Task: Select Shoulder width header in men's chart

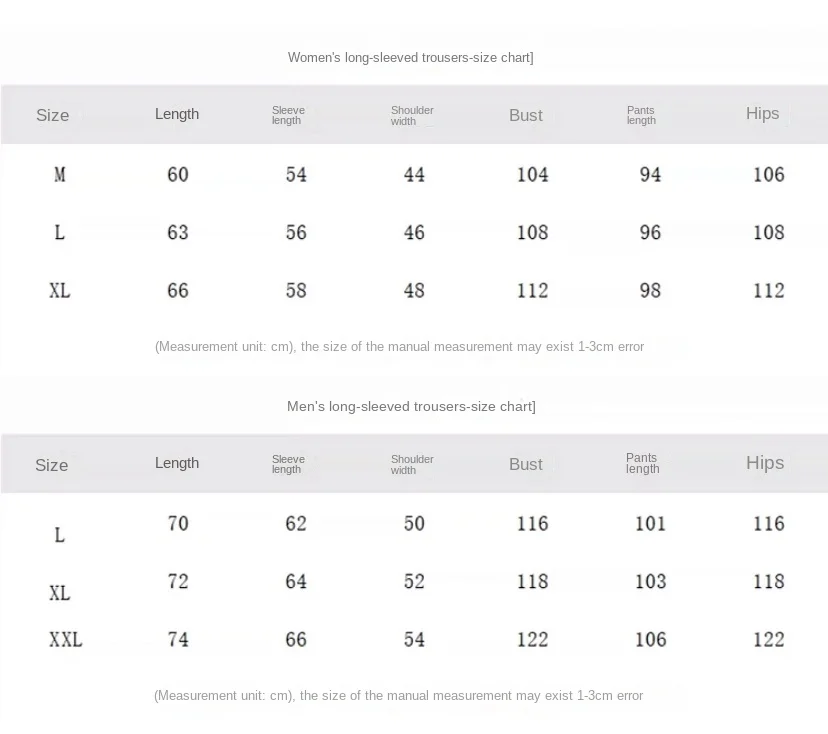Action: click(412, 464)
